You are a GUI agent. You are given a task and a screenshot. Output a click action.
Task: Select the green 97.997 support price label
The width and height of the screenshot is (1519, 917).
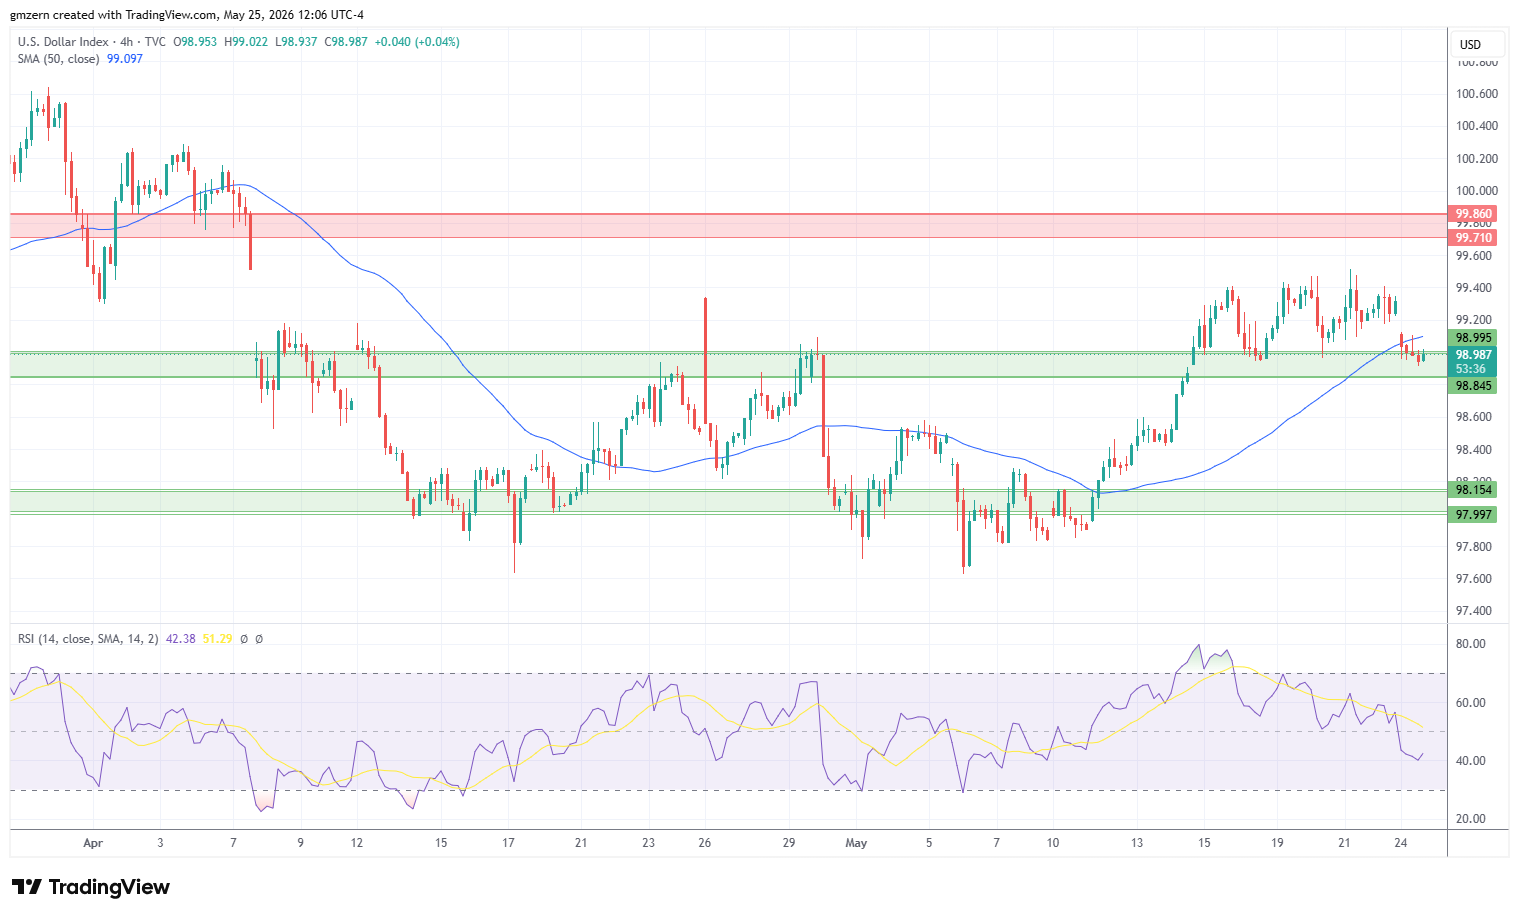[x=1473, y=515]
